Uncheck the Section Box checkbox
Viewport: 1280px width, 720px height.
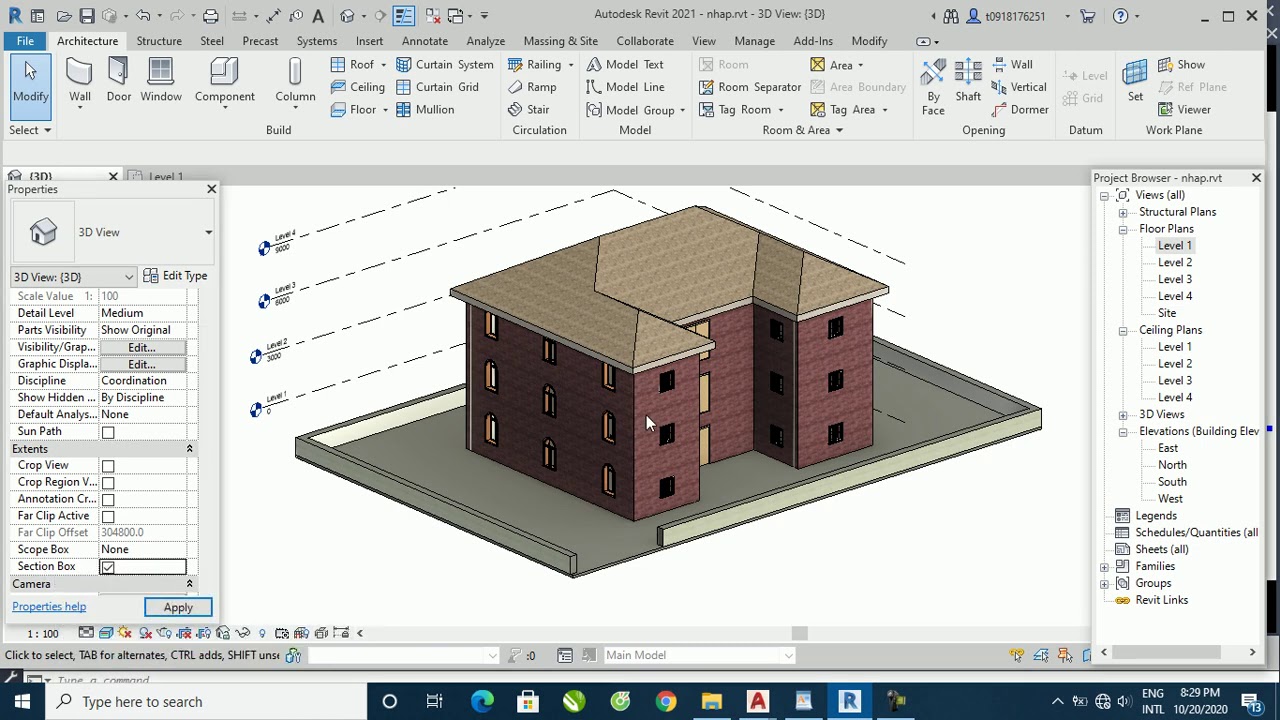pyautogui.click(x=108, y=568)
